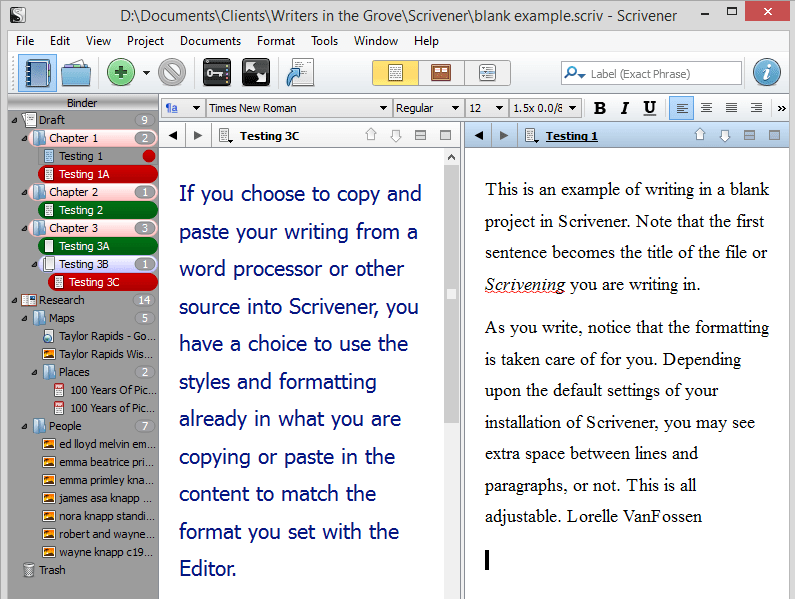Image resolution: width=795 pixels, height=599 pixels.
Task: Click the green Add document button
Action: point(121,73)
